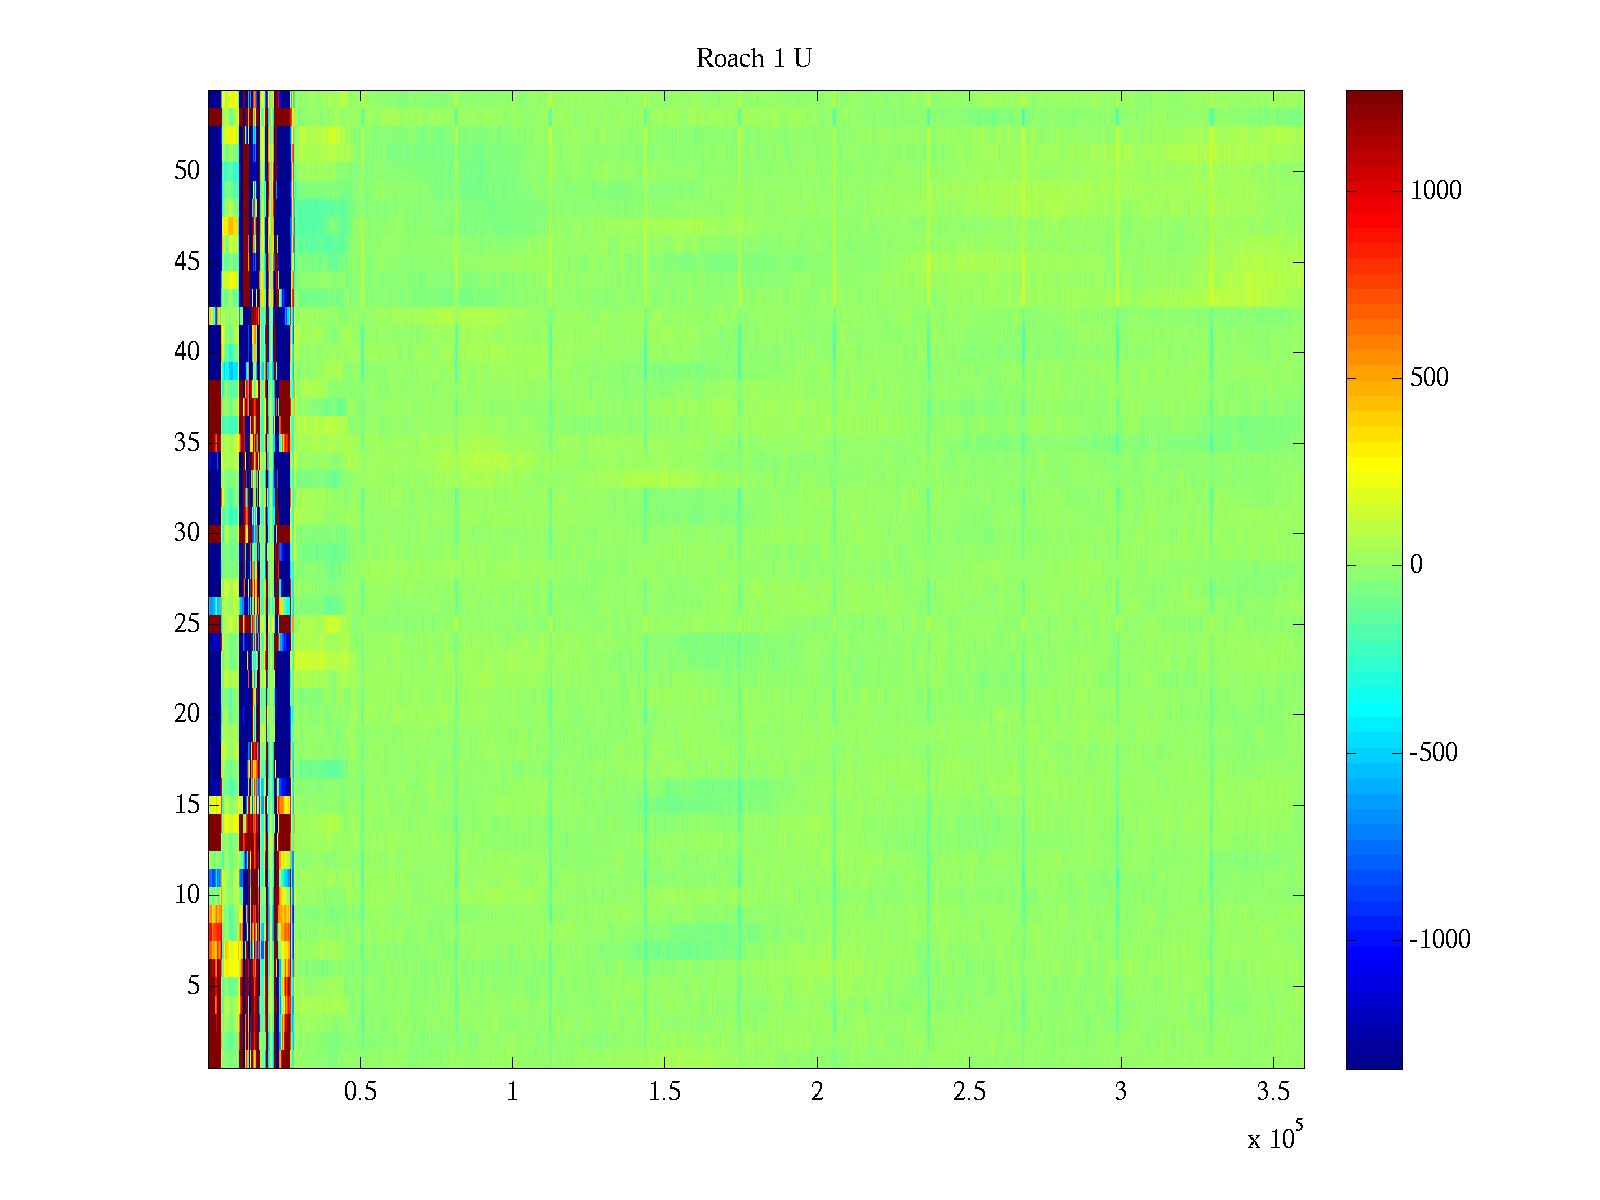Click y-axis tick label 50

pos(186,171)
